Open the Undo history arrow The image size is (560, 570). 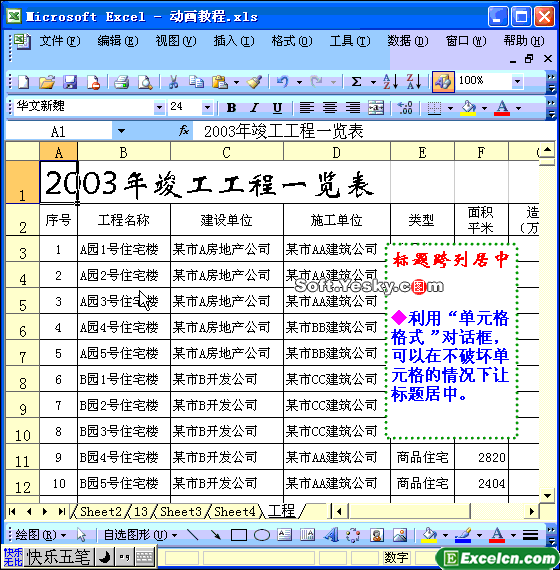[x=299, y=83]
